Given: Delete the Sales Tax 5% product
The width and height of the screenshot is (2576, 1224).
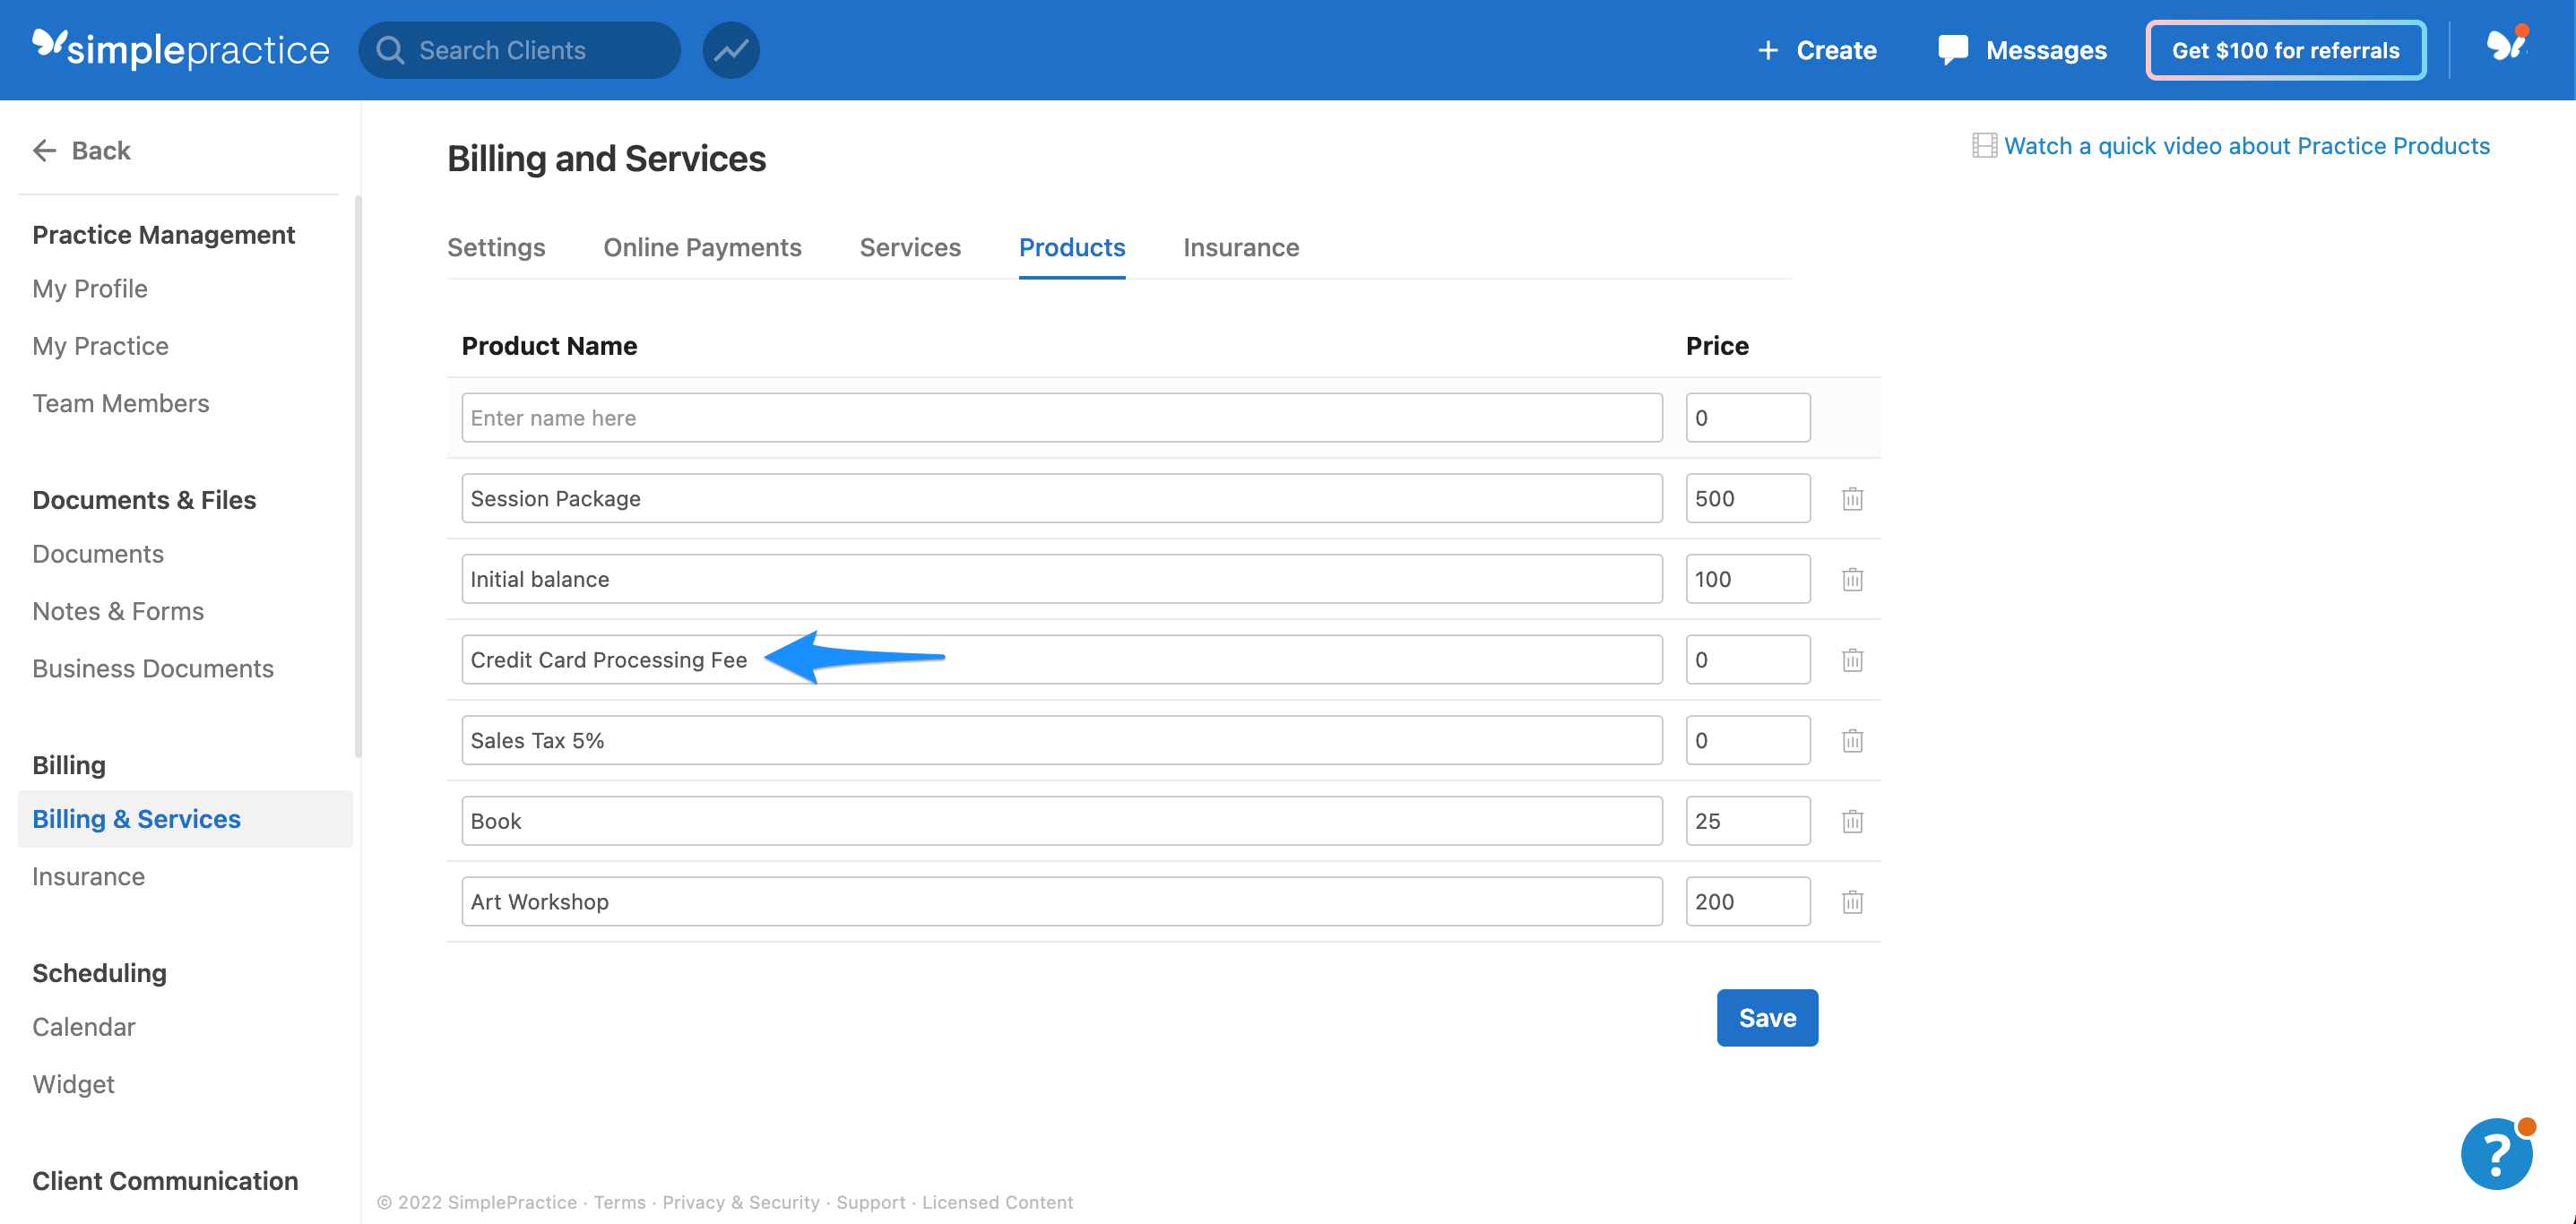Looking at the screenshot, I should (x=1851, y=740).
